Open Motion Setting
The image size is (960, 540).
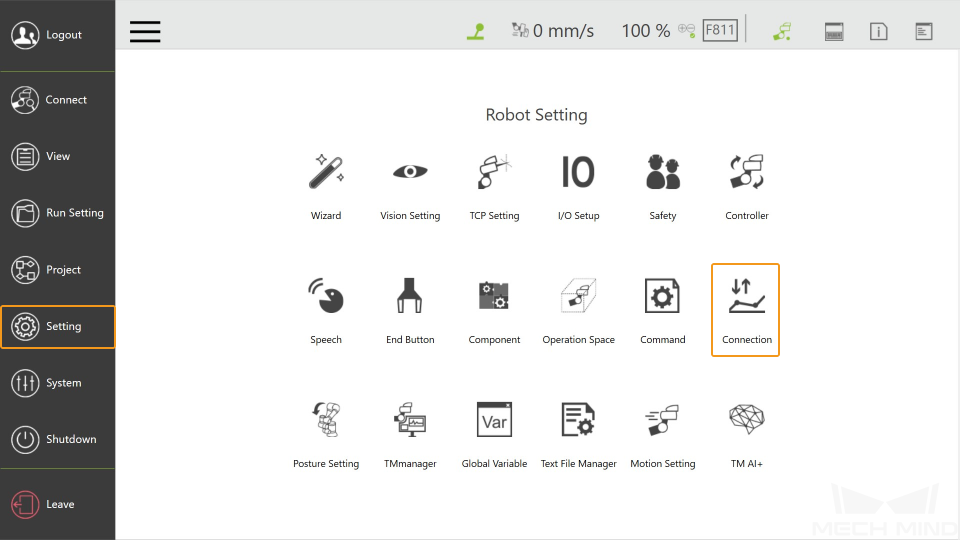point(662,435)
